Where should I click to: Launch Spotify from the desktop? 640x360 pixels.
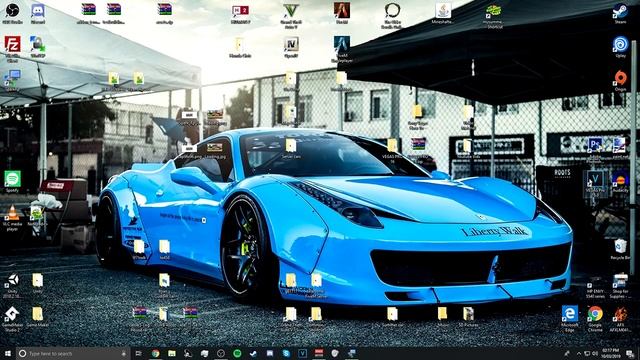pos(12,181)
